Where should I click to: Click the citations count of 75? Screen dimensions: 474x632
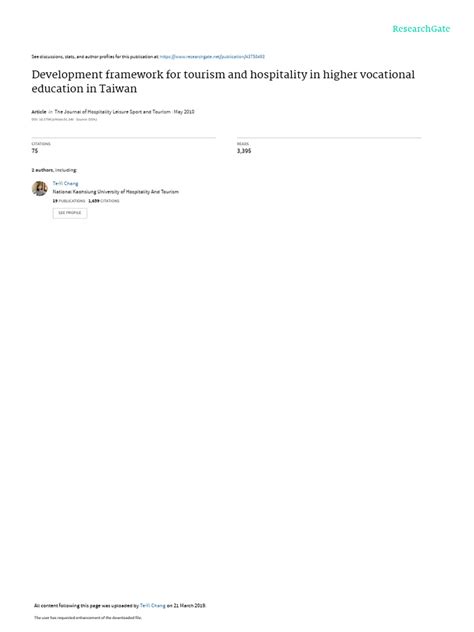pyautogui.click(x=35, y=151)
